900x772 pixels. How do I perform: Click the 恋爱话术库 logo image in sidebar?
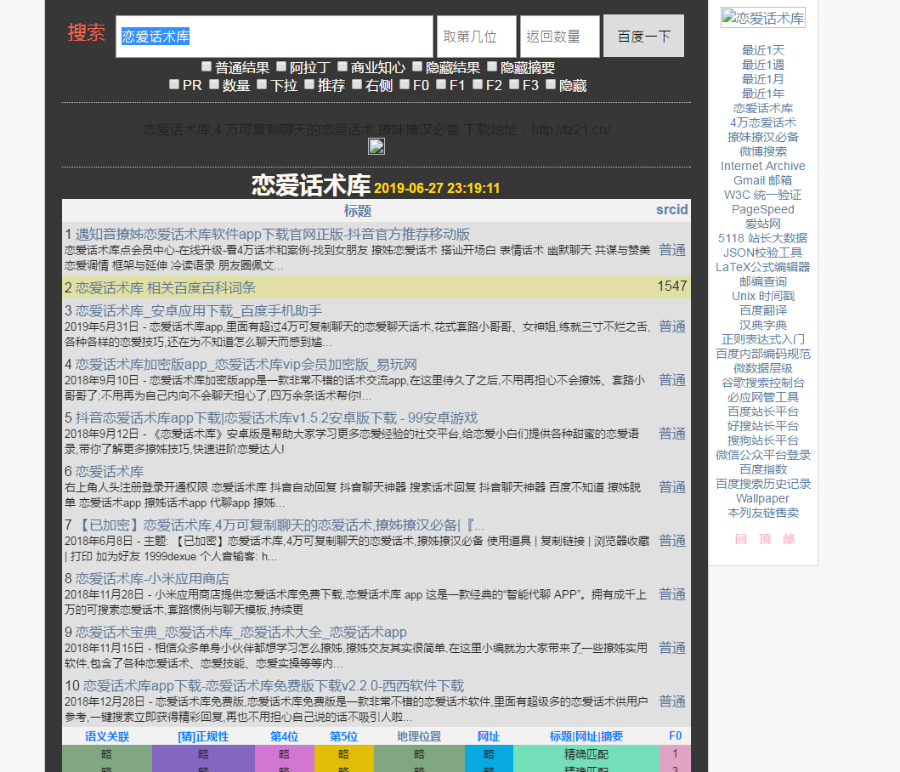(763, 17)
